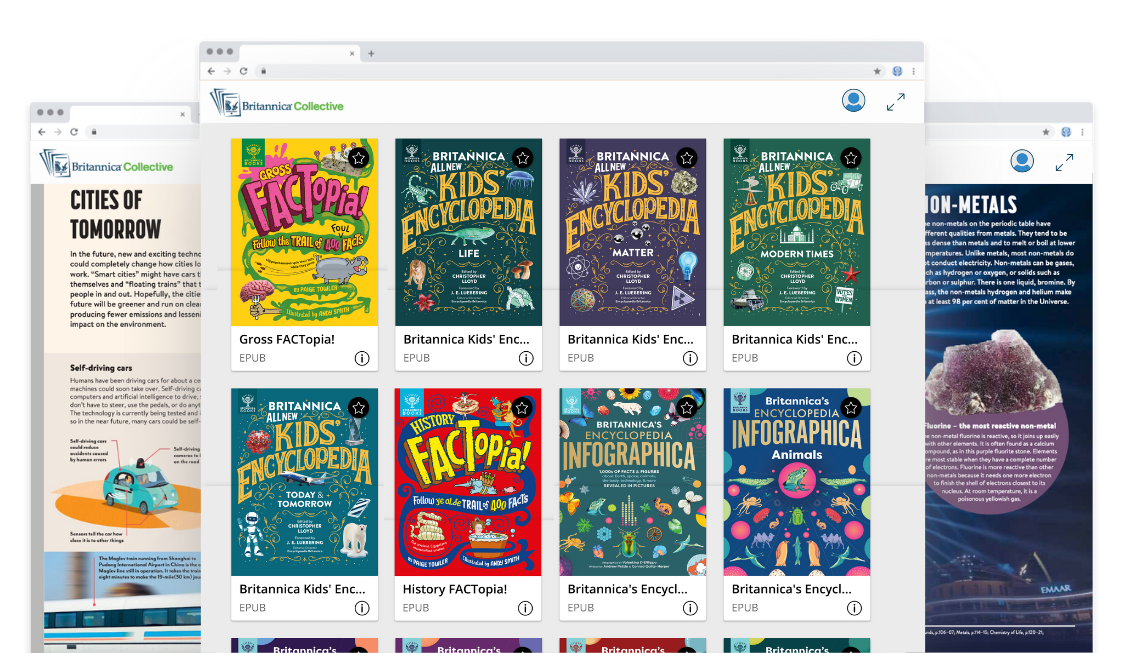Click the forward arrow in the front browser window

pos(227,71)
